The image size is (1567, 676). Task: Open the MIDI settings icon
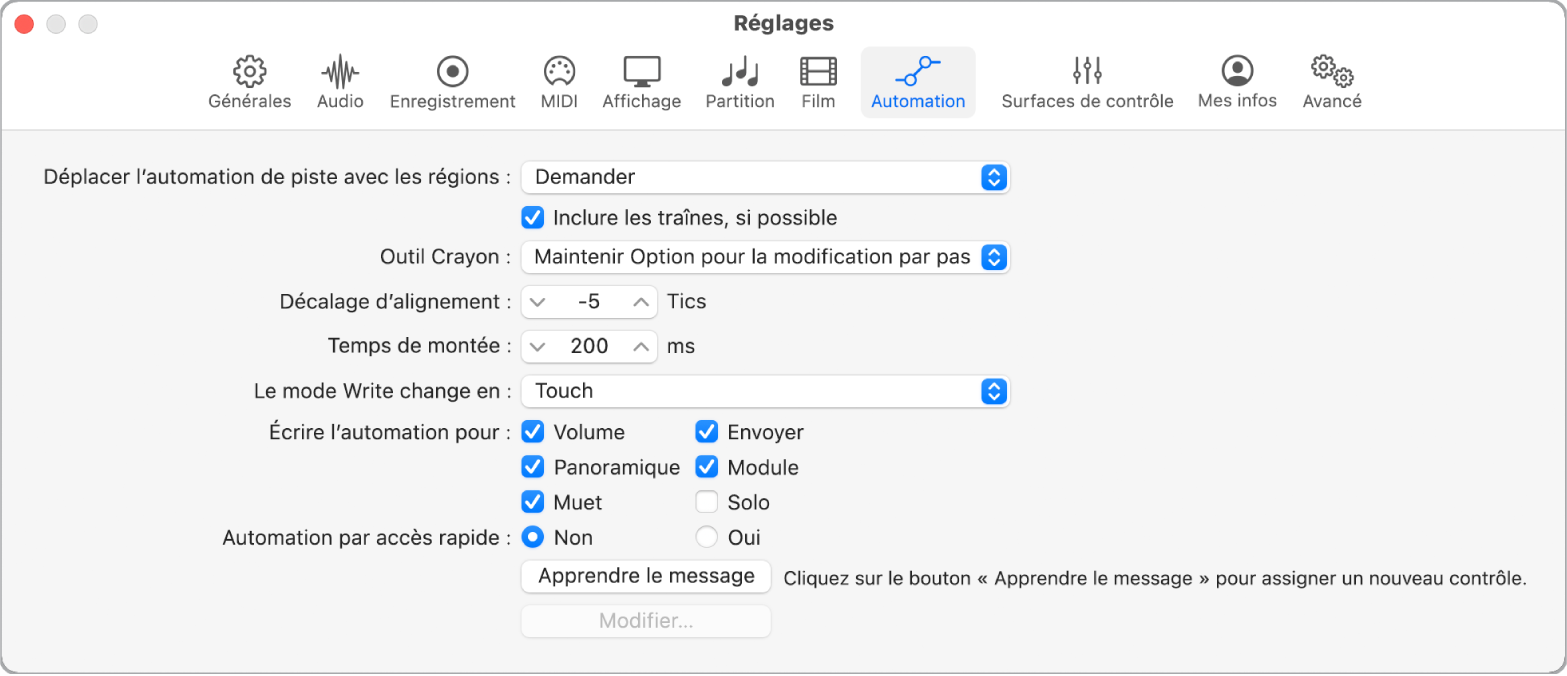click(x=558, y=80)
